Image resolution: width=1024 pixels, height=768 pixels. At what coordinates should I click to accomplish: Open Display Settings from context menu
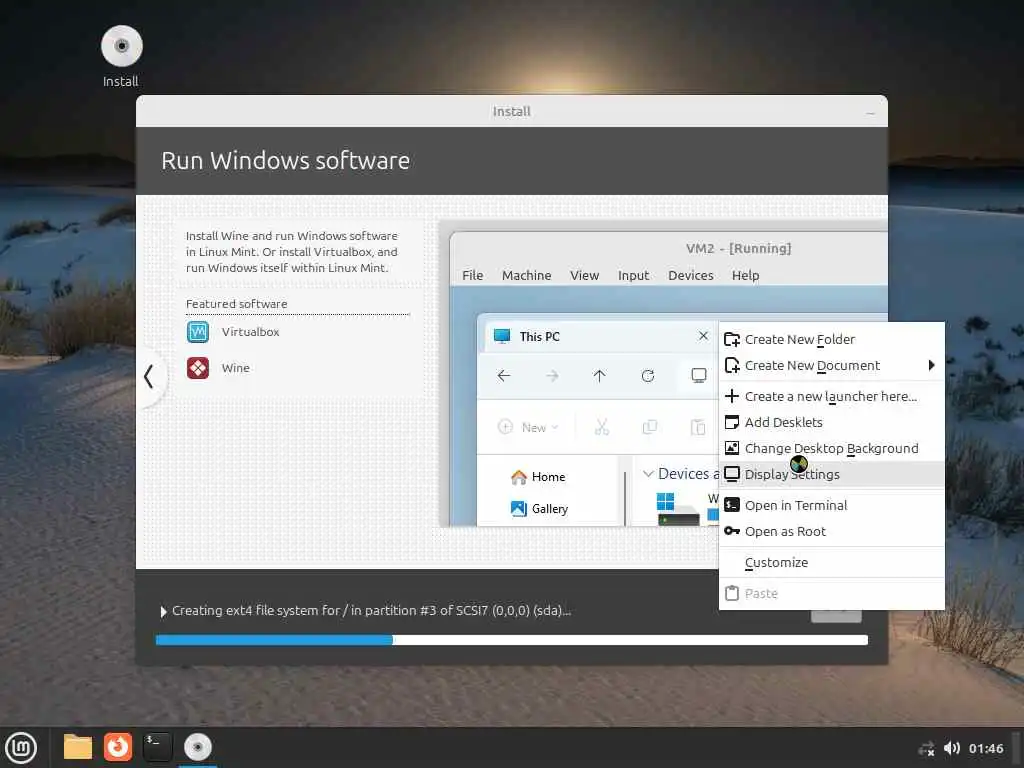(831, 474)
